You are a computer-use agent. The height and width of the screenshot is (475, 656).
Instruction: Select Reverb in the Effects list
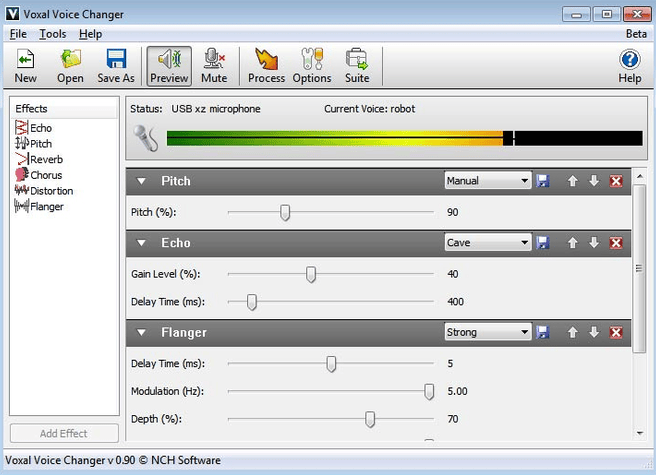click(x=39, y=159)
